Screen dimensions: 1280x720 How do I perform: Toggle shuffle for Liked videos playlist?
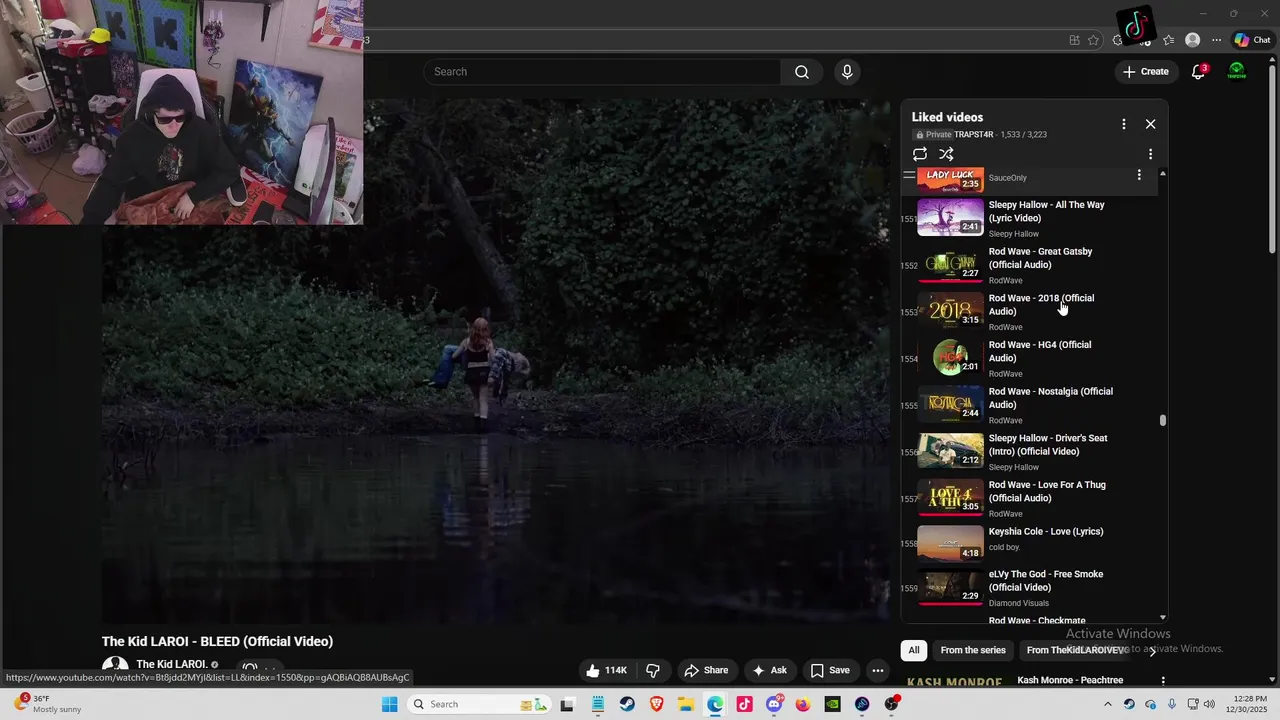(946, 154)
